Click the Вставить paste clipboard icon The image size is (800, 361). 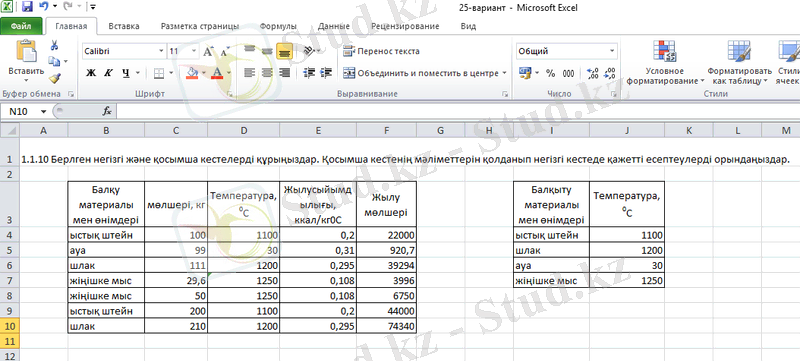point(26,51)
